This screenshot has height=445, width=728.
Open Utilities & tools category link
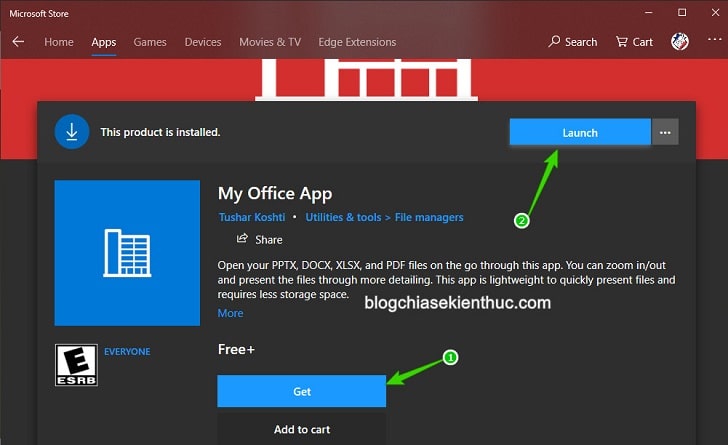point(343,217)
